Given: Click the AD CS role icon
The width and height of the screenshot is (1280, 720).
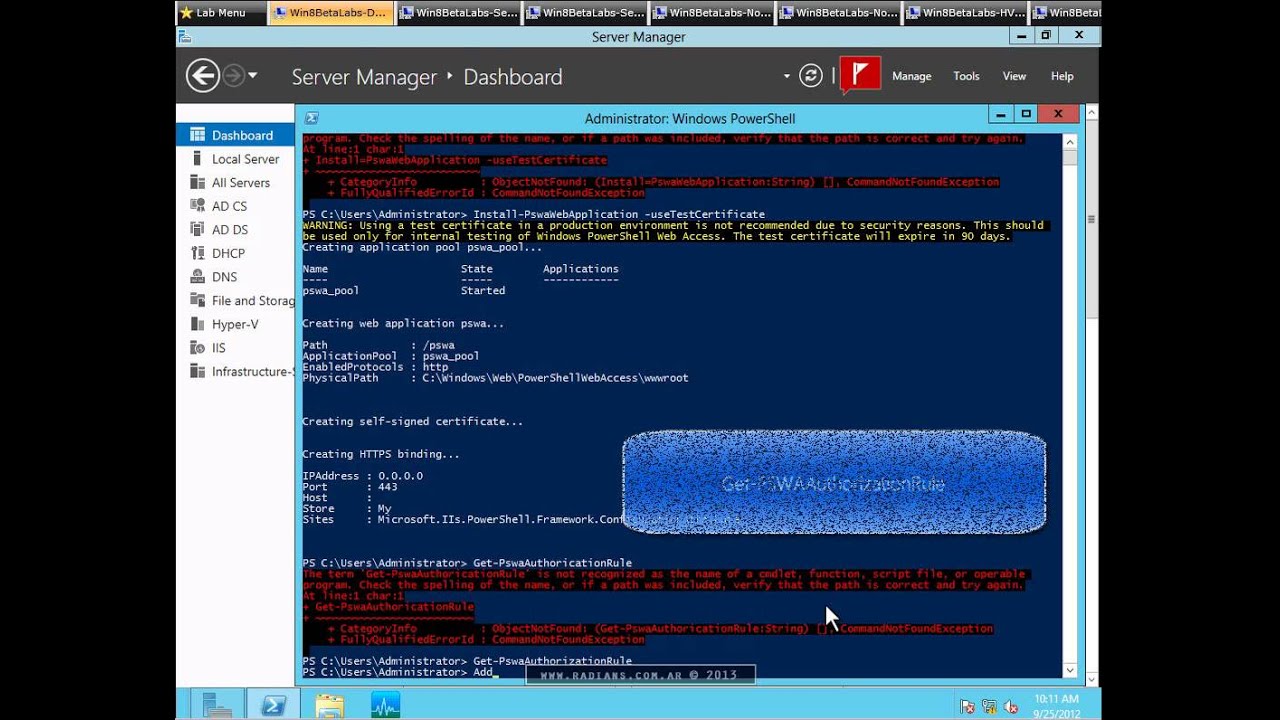Looking at the screenshot, I should [196, 206].
